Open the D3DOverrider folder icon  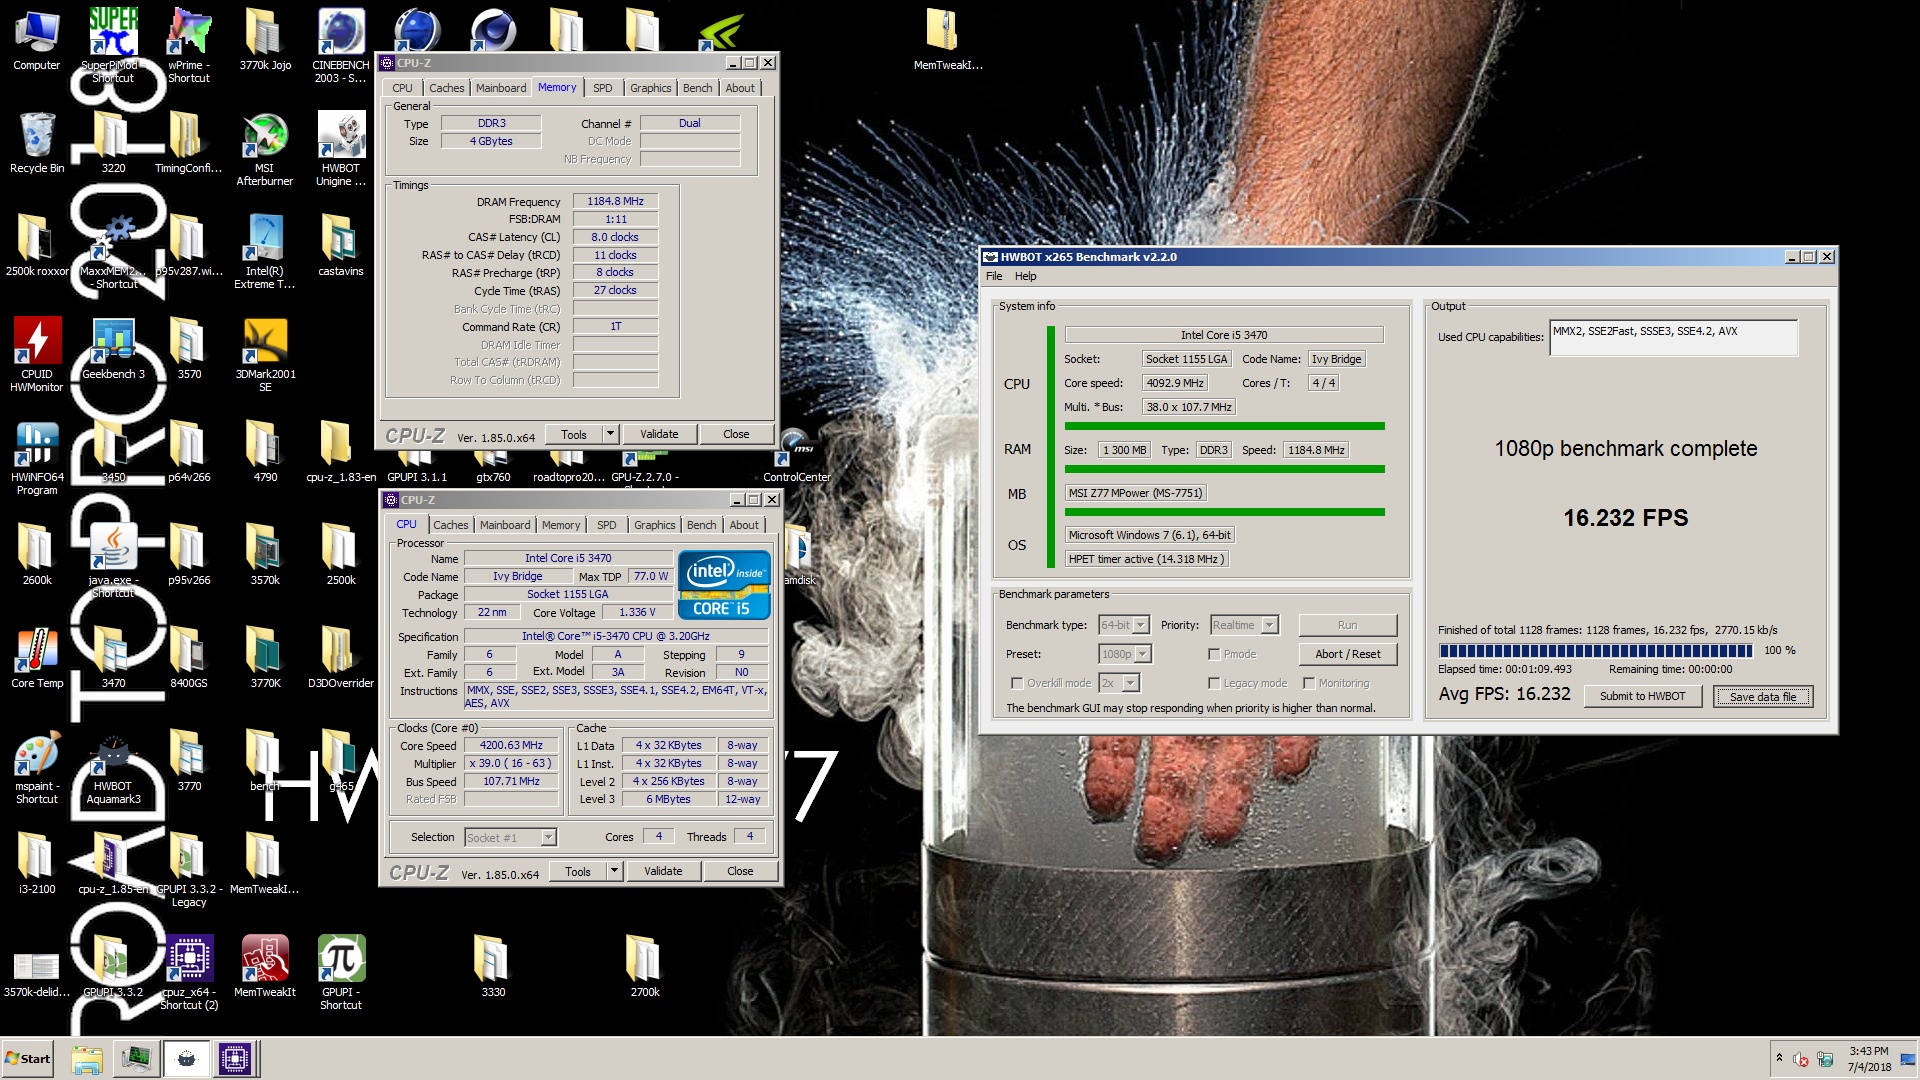coord(341,657)
